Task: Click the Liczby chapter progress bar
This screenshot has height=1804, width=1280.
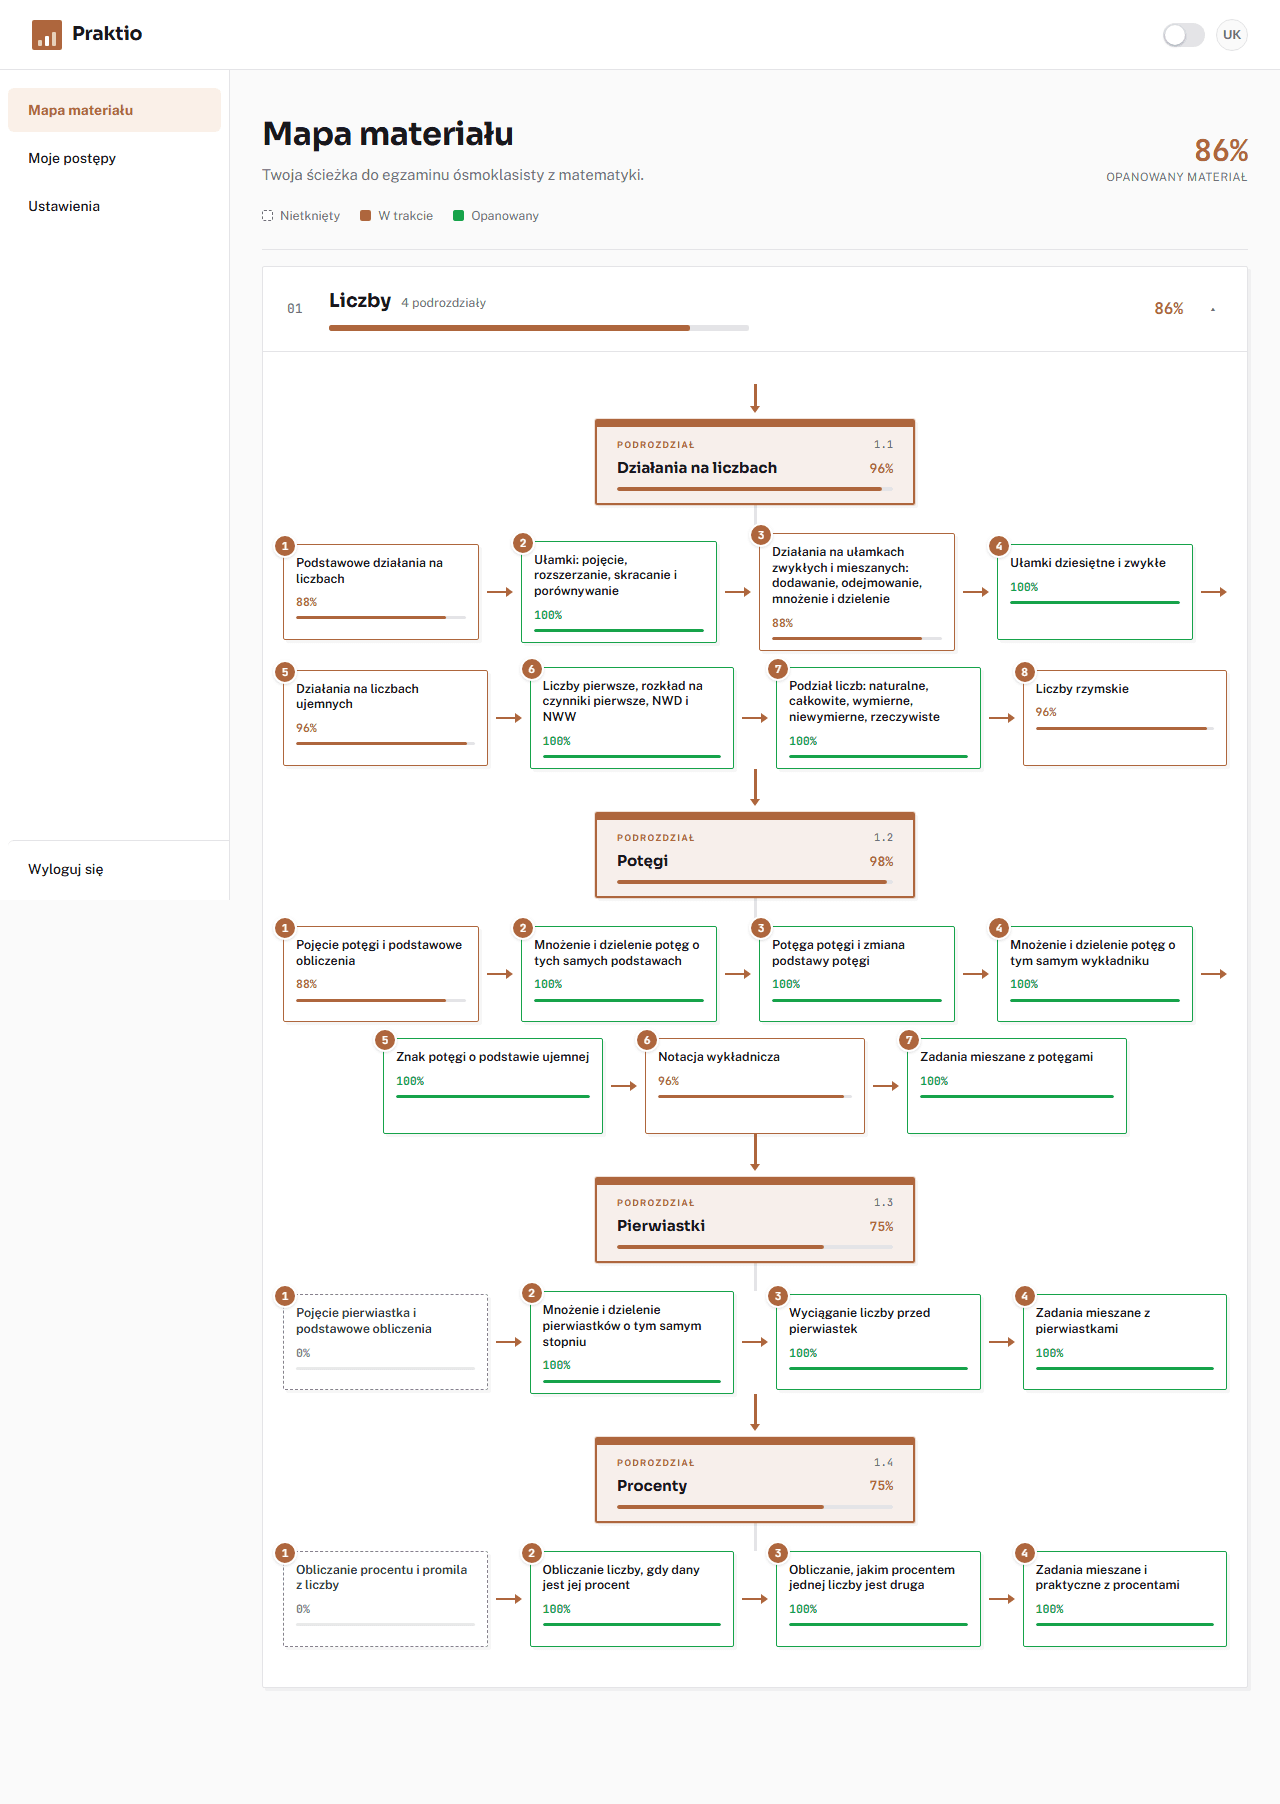Action: tap(539, 328)
